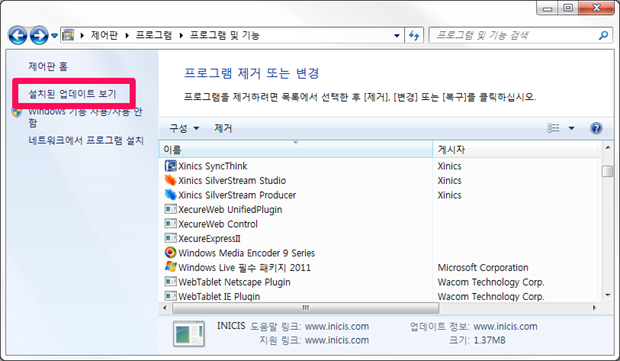Screen dimensions: 620x361
Task: Select XecureWeb Control row
Action: [380, 224]
